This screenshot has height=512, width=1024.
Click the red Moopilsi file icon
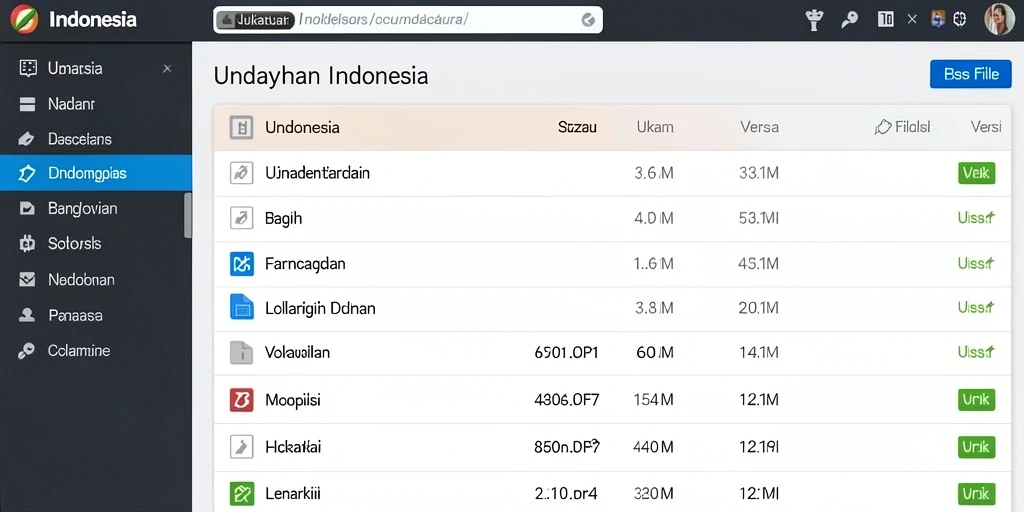(x=241, y=399)
